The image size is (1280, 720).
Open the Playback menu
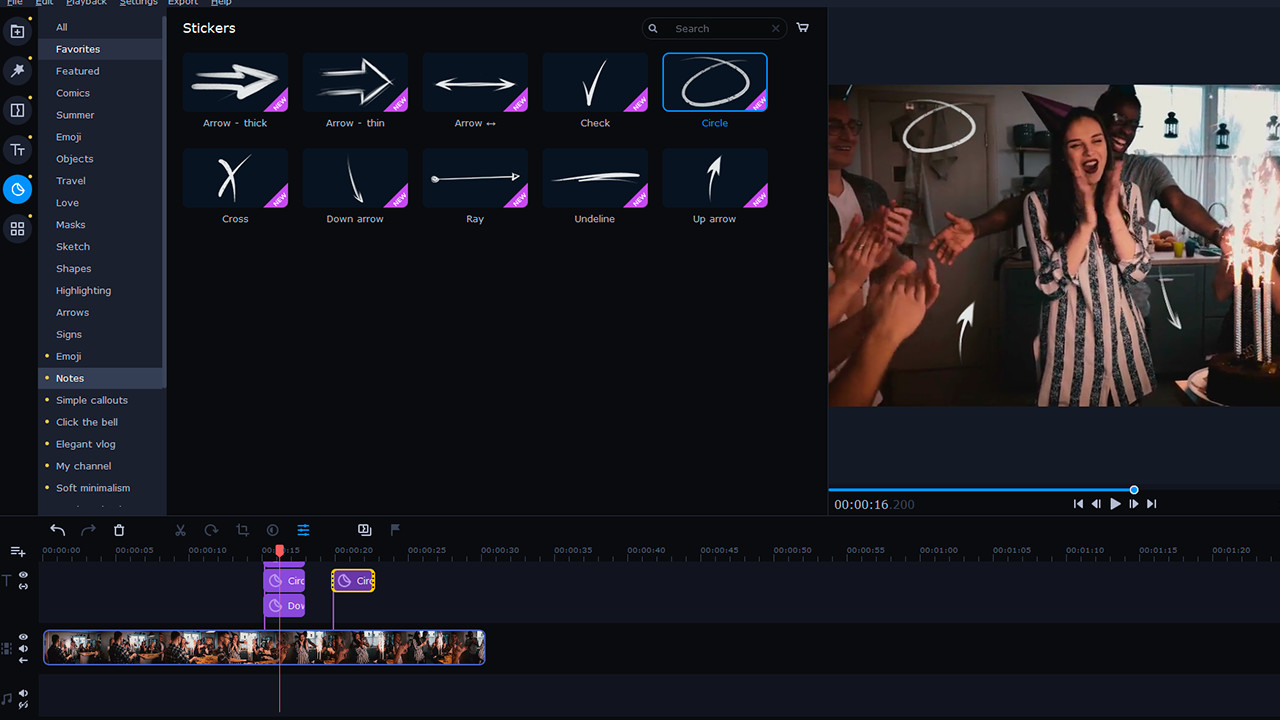pyautogui.click(x=84, y=3)
